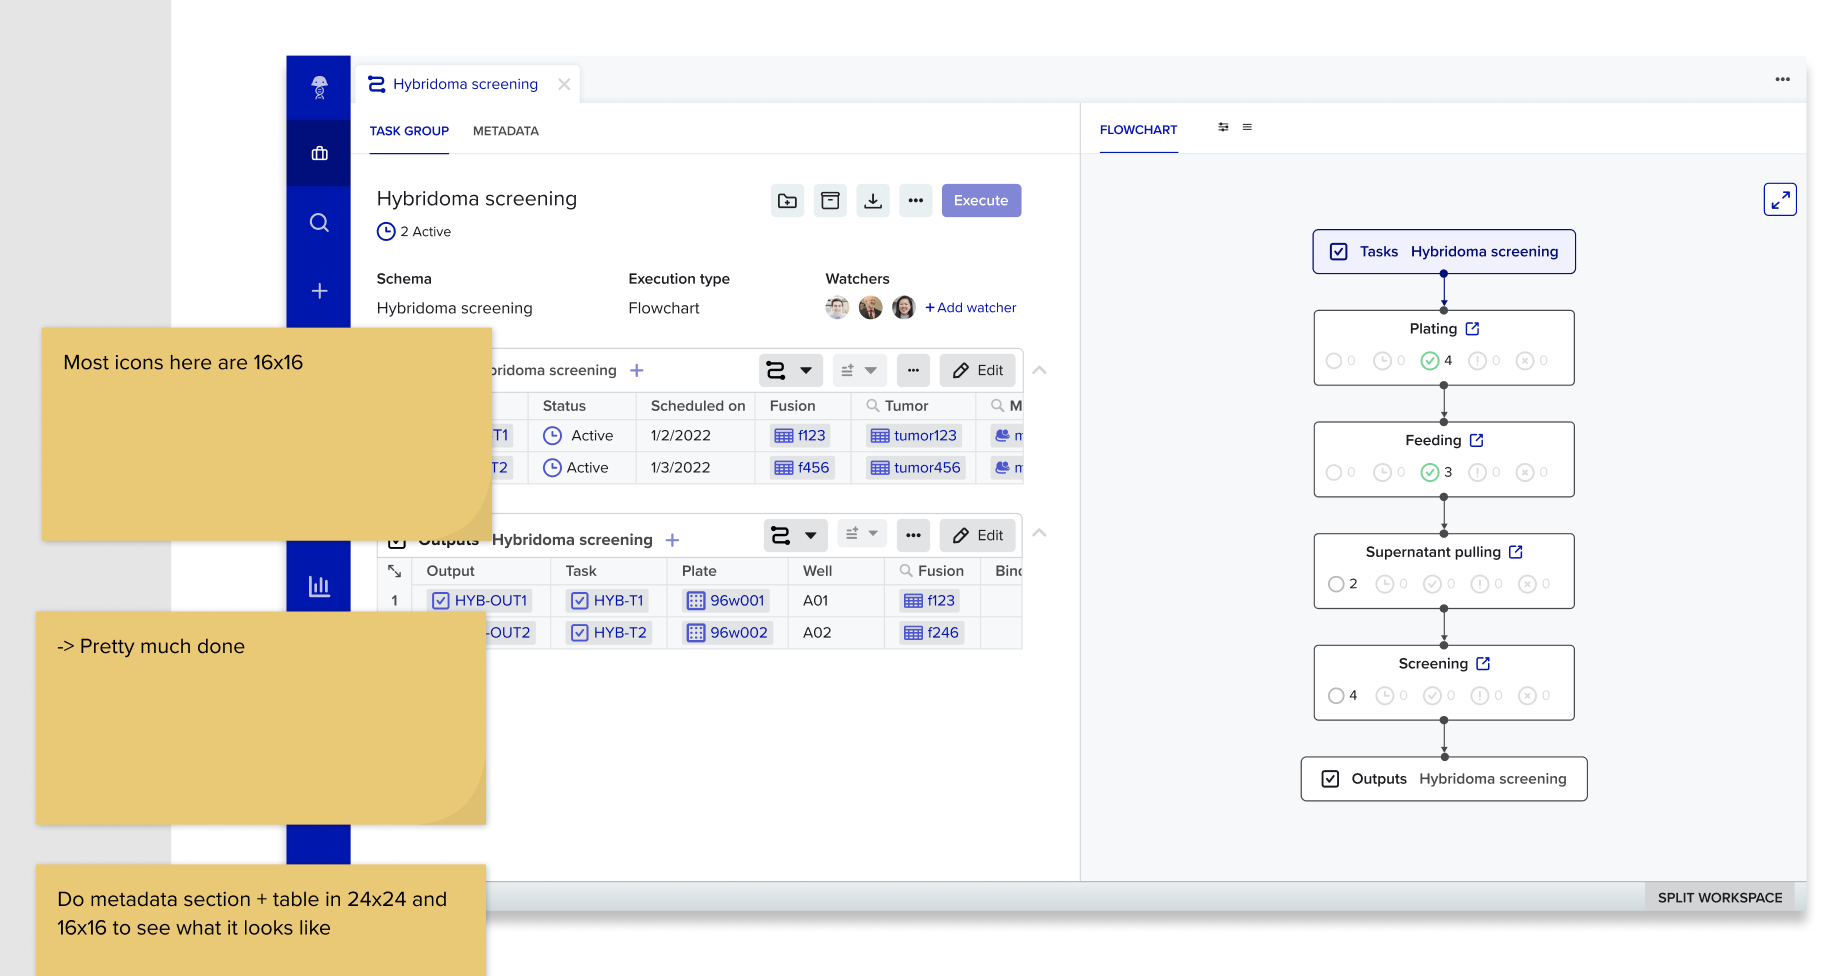Open the flow view dropdown in Outputs table toolbar
Image resolution: width=1828 pixels, height=976 pixels.
click(796, 535)
